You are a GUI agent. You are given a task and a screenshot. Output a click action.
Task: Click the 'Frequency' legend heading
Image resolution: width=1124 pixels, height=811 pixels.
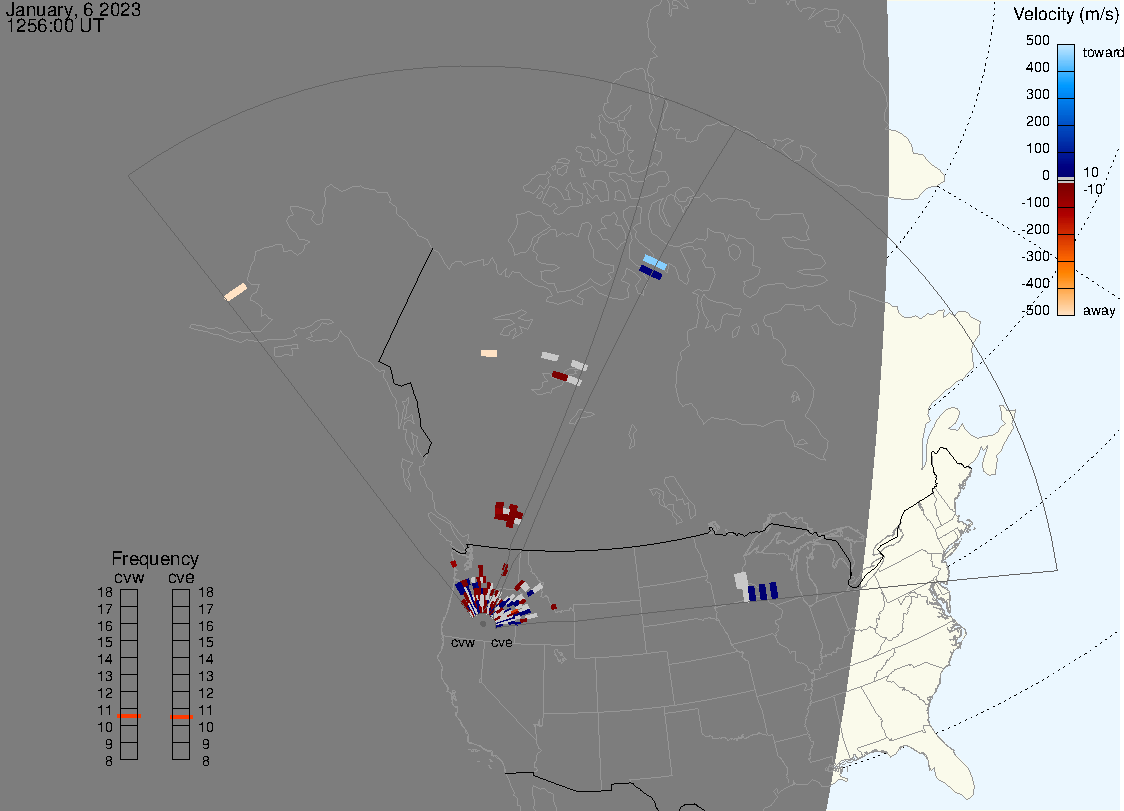[x=155, y=559]
